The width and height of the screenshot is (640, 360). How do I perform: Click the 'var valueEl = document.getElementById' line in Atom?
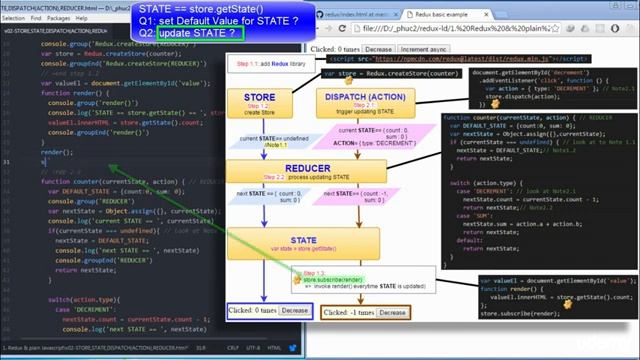point(125,83)
